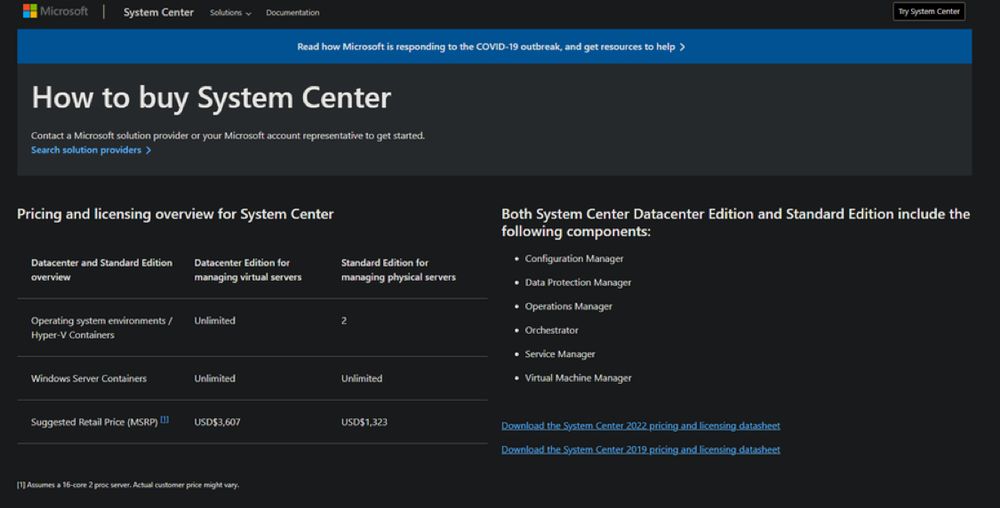Click the 'Assumes a 16-core 2 proc server' footnote
1000x508 pixels.
pos(128,485)
